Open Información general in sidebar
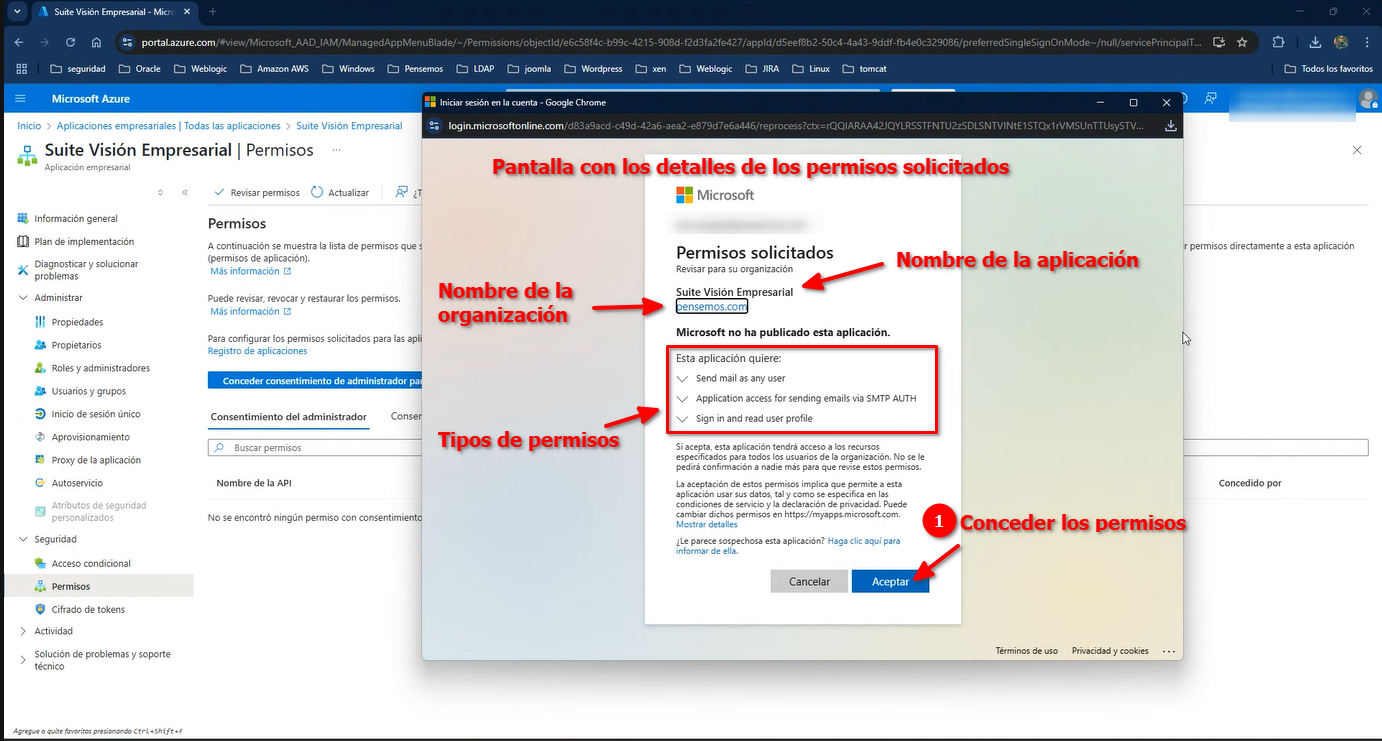 75,219
